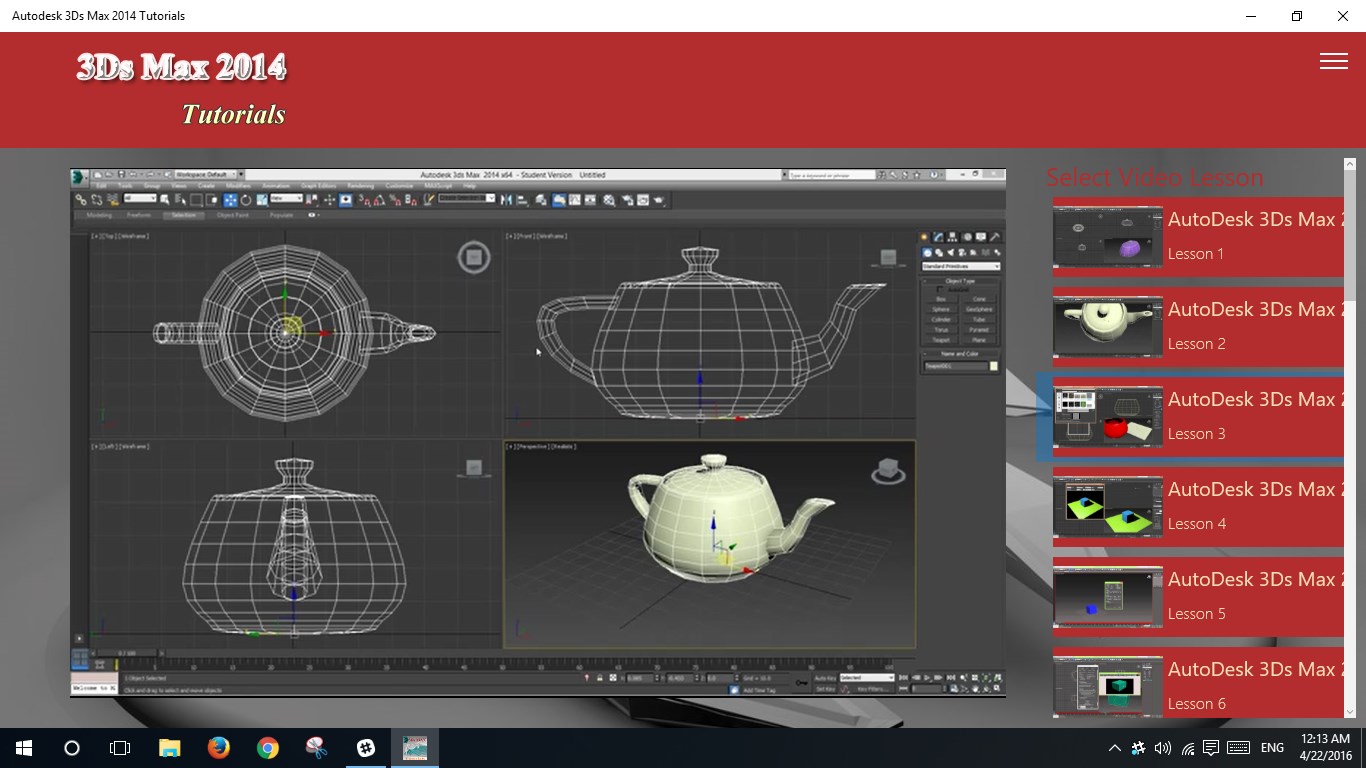Click the Teapot object type button

pos(941,340)
